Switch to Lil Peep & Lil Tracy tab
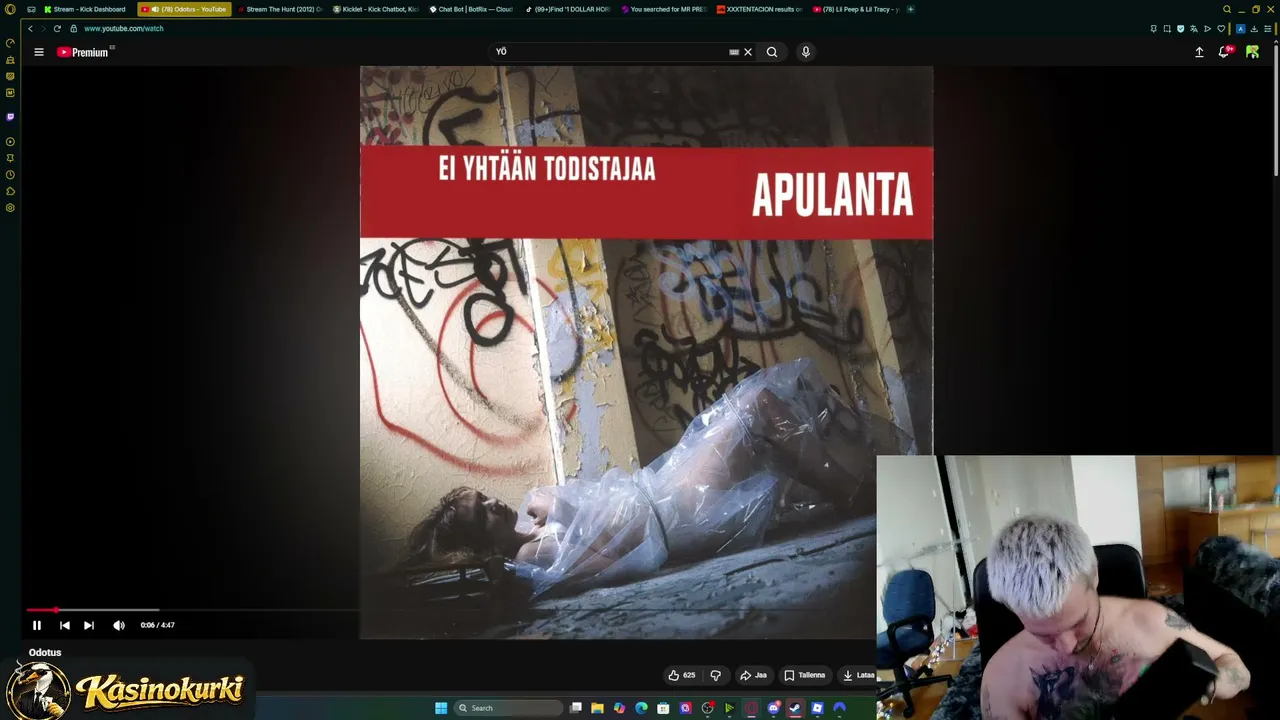 (x=856, y=9)
